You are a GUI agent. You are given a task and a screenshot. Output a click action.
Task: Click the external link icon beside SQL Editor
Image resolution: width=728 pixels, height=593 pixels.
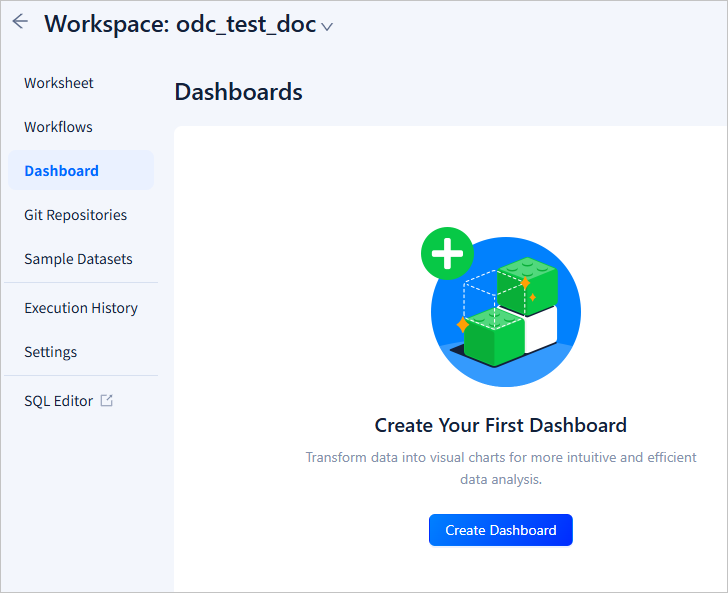(107, 401)
